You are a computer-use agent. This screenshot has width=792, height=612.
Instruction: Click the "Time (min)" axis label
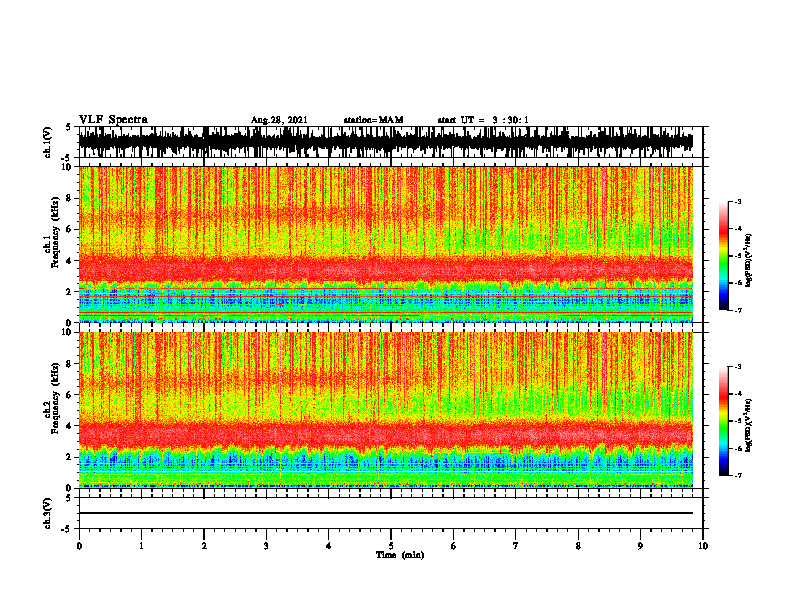[400, 555]
